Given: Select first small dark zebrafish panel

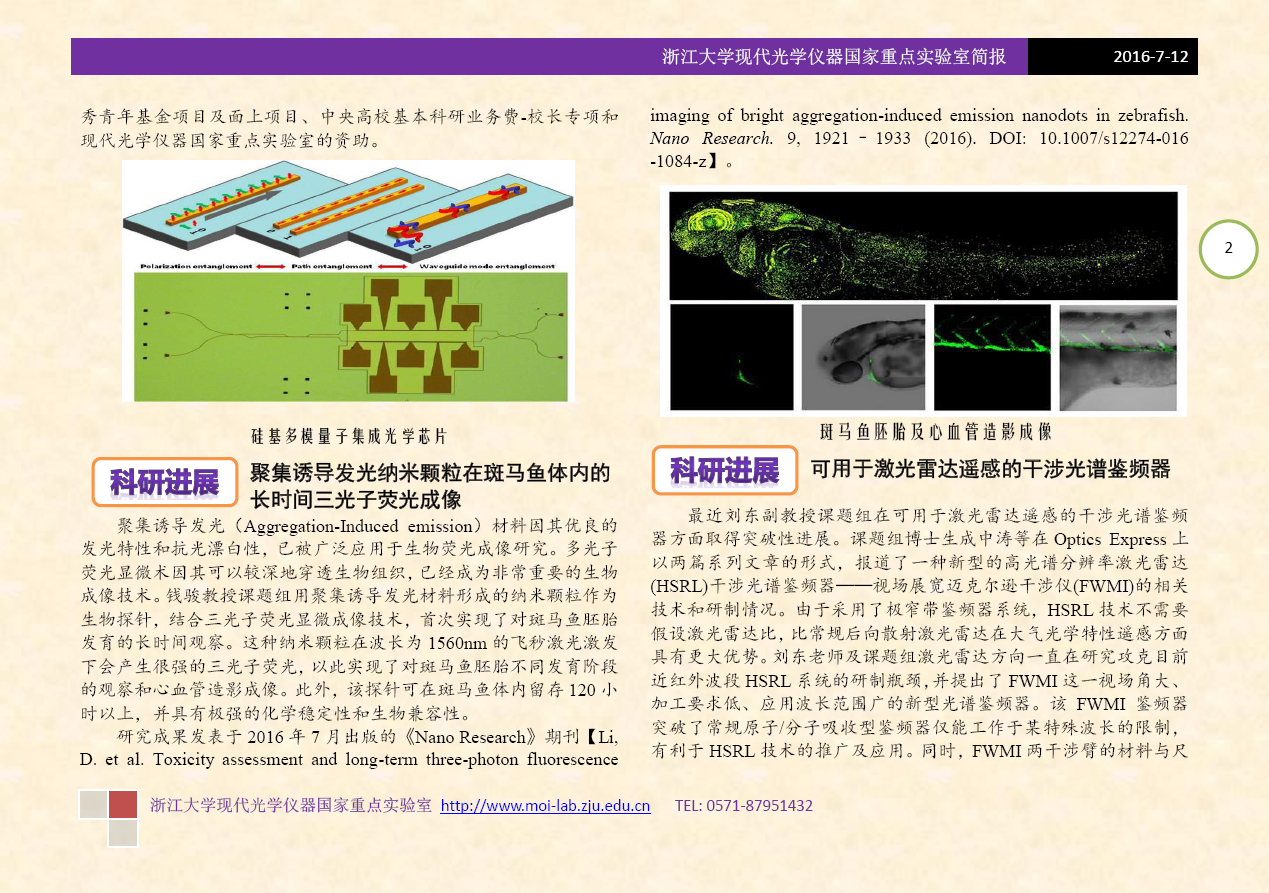Looking at the screenshot, I should point(732,357).
